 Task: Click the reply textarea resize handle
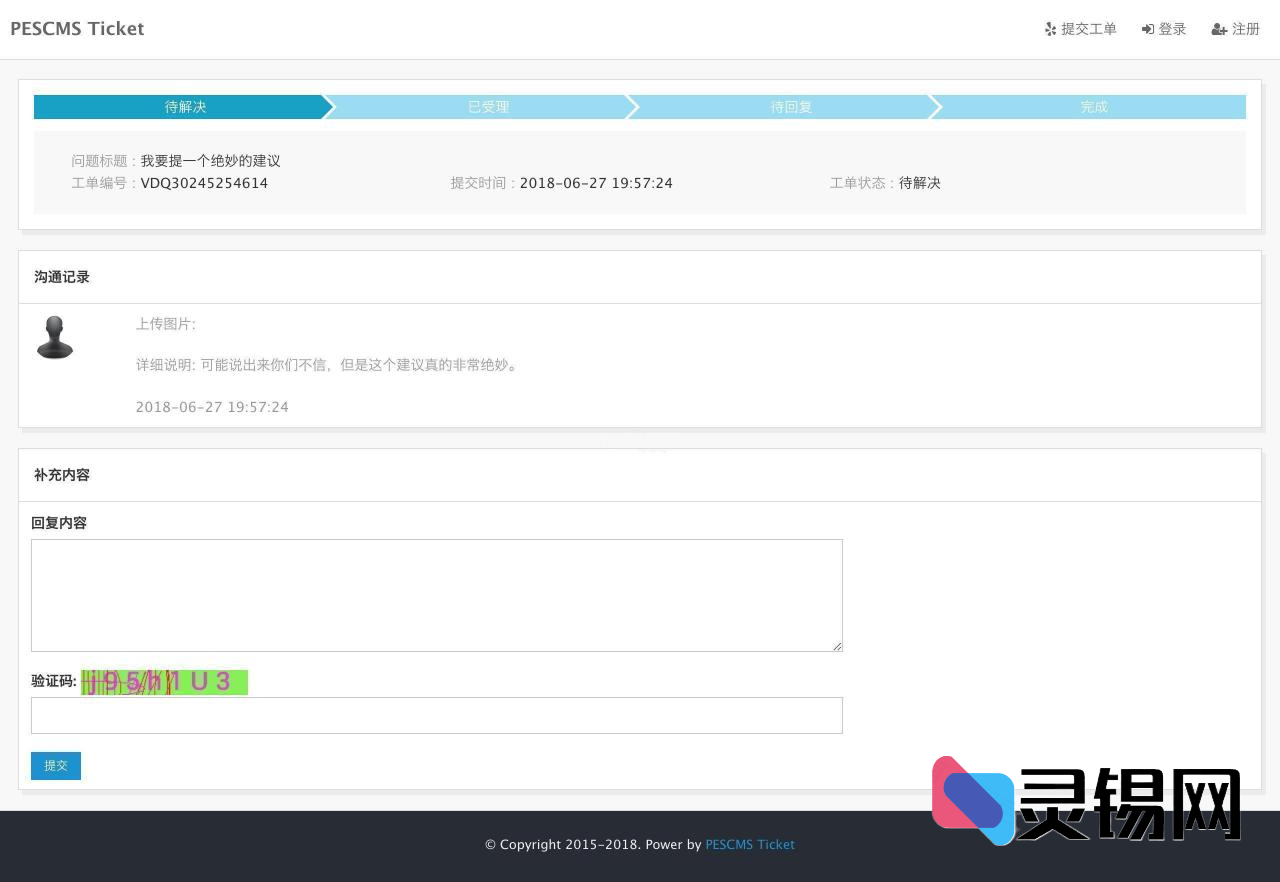838,647
